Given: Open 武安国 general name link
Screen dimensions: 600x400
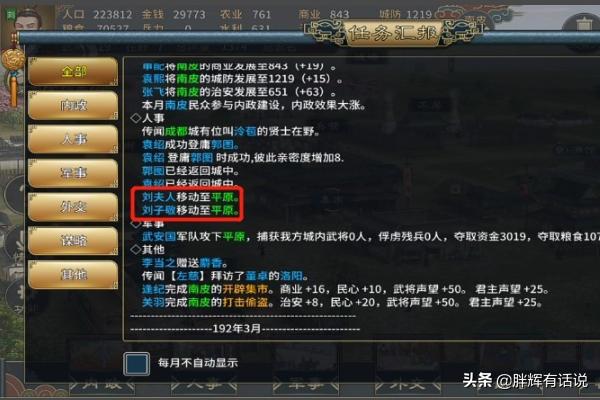Looking at the screenshot, I should tap(159, 237).
